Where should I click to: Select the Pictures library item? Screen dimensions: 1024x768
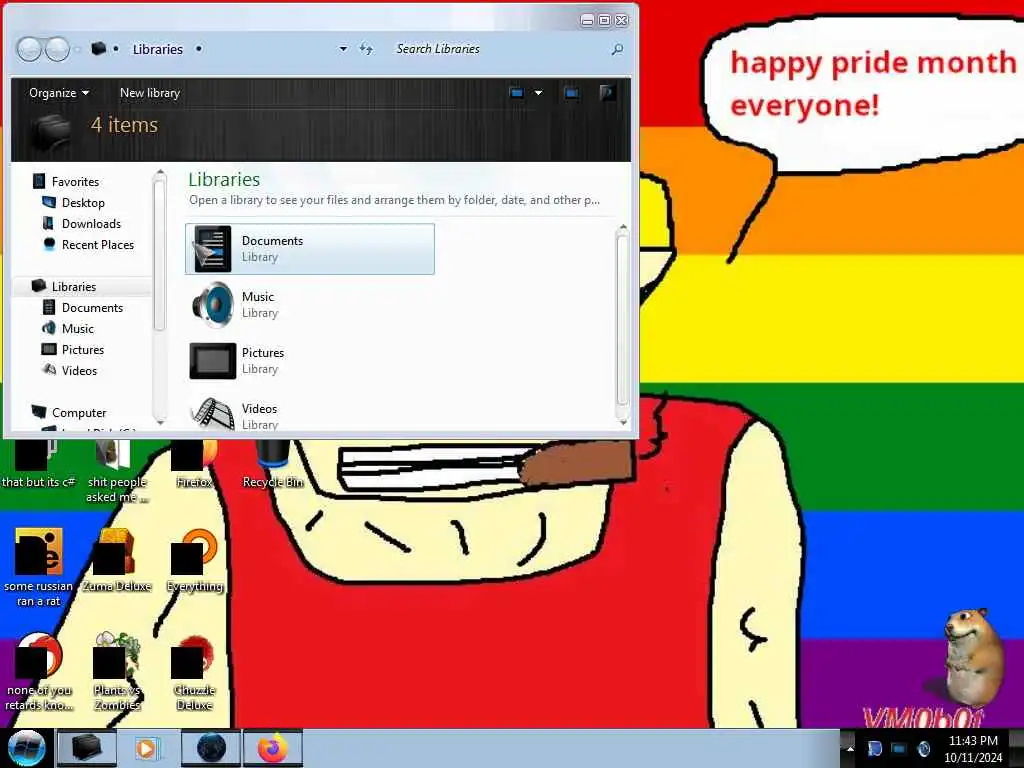310,360
